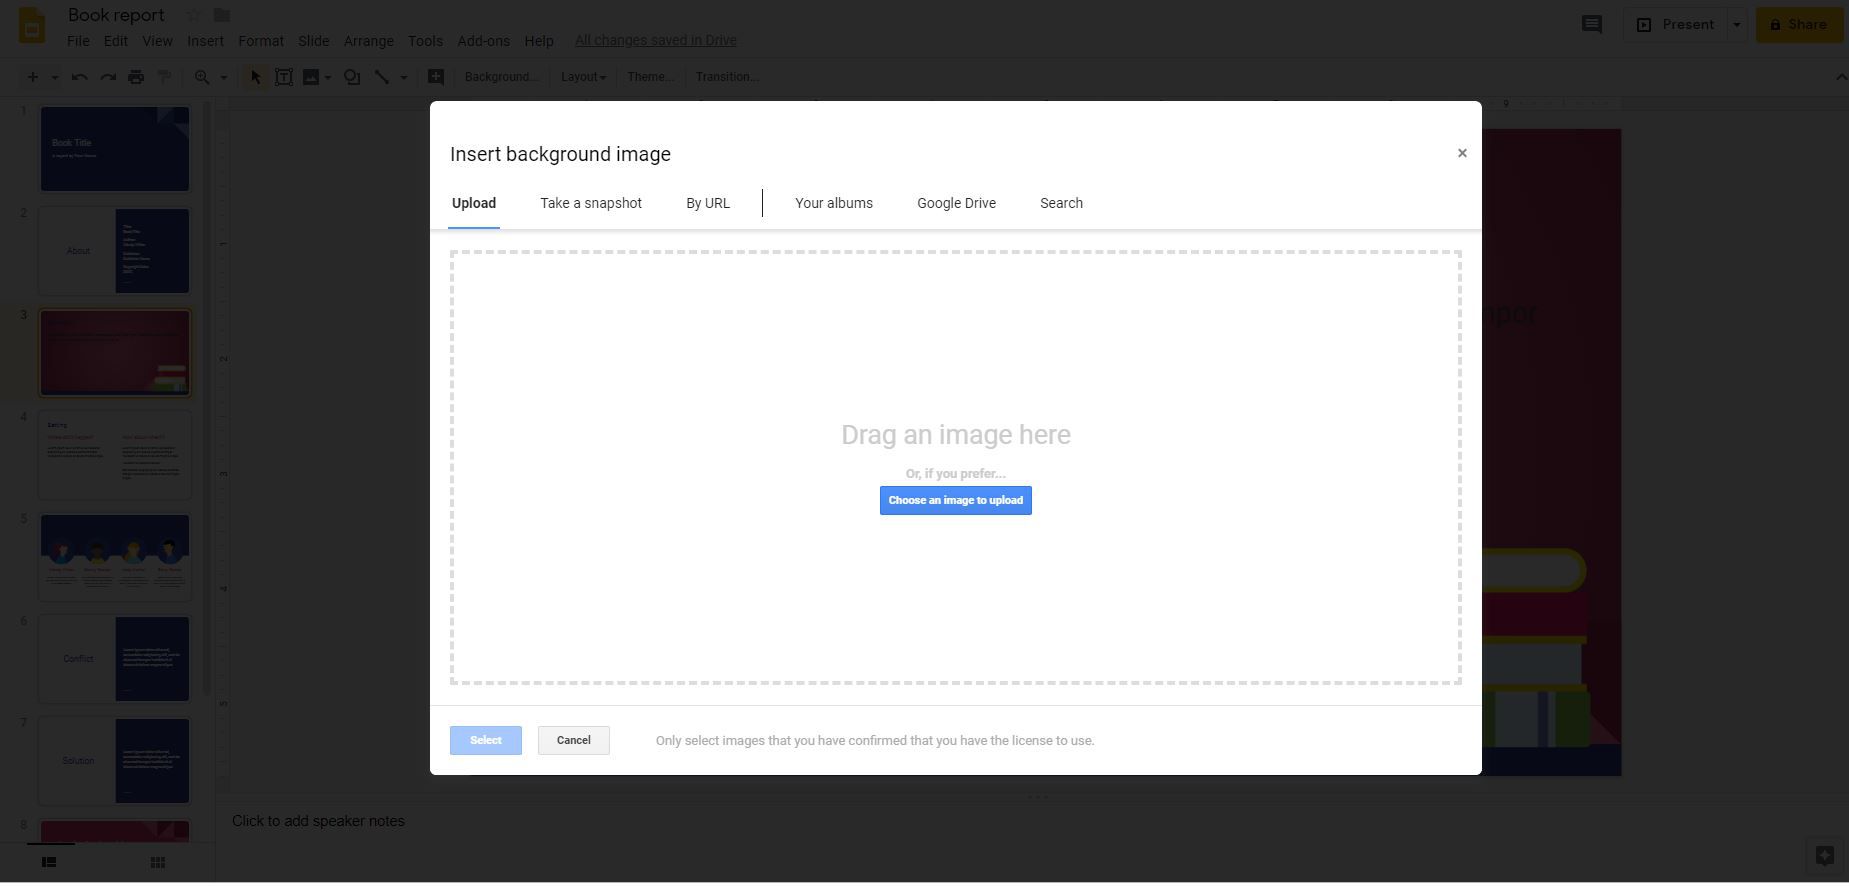Expand the Present options dropdown arrow
Screen dimensions: 1849x886
[x=1737, y=25]
